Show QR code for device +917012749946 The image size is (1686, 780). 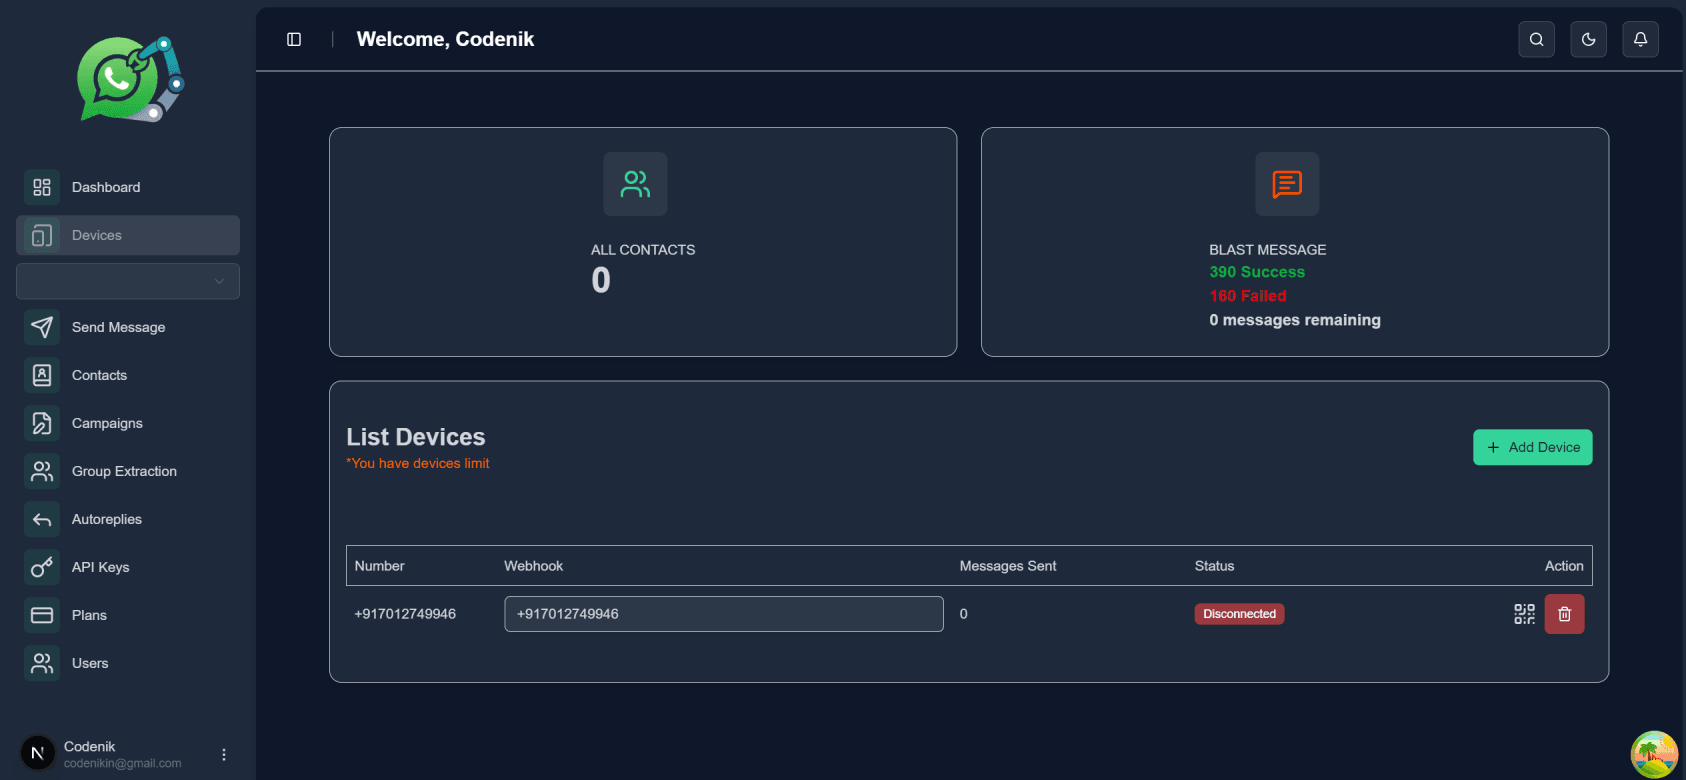(x=1524, y=614)
